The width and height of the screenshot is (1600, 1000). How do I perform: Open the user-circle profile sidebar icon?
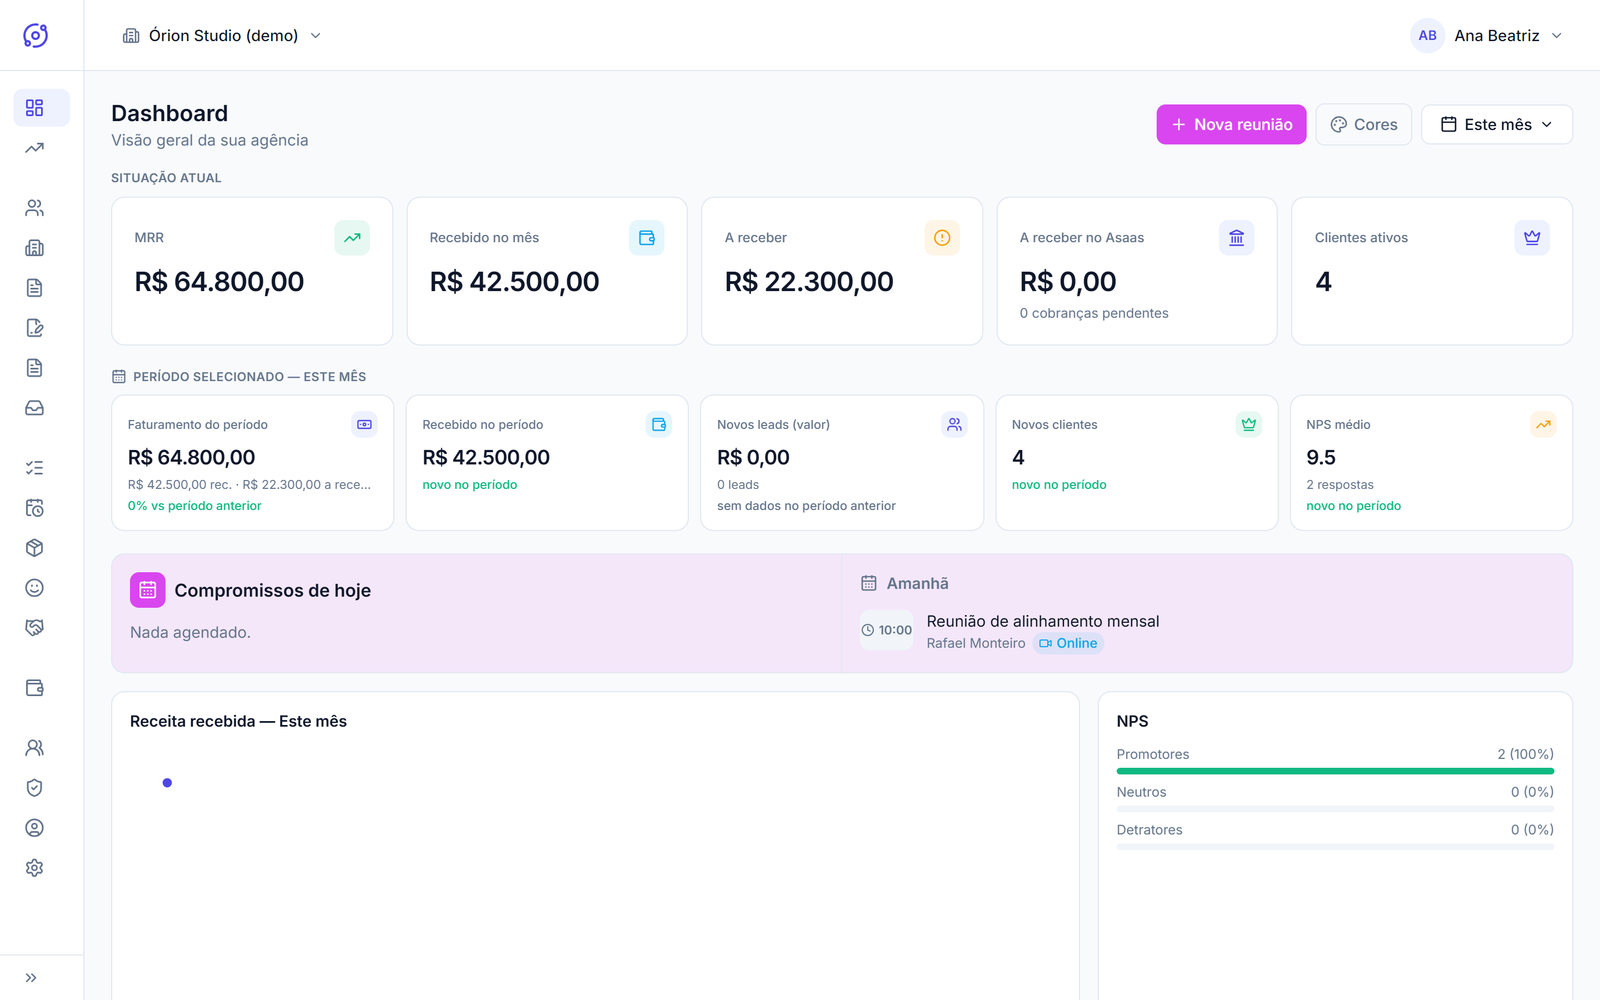(35, 828)
